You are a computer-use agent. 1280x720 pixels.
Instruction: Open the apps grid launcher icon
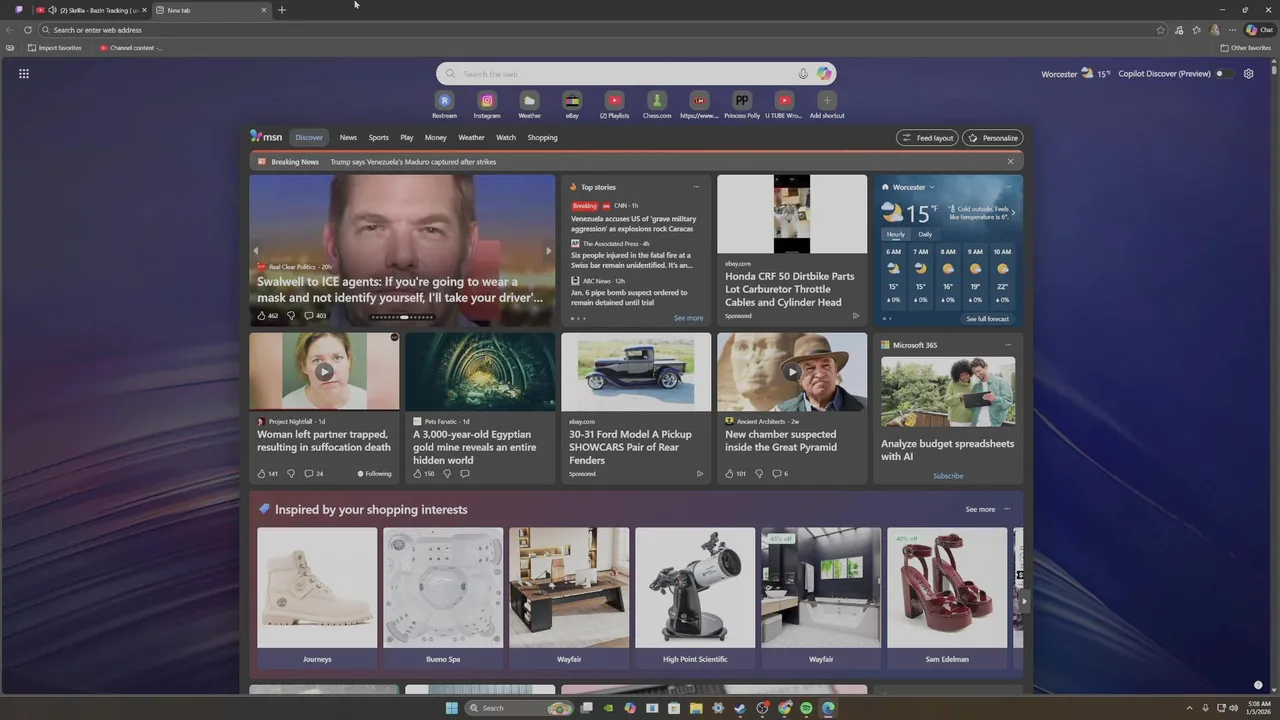[24, 74]
